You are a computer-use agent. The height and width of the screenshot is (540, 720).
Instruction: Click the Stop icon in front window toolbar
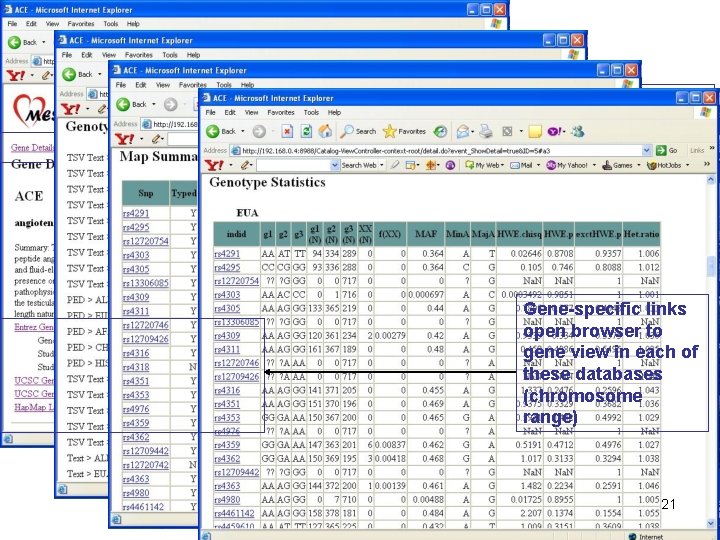coord(287,131)
